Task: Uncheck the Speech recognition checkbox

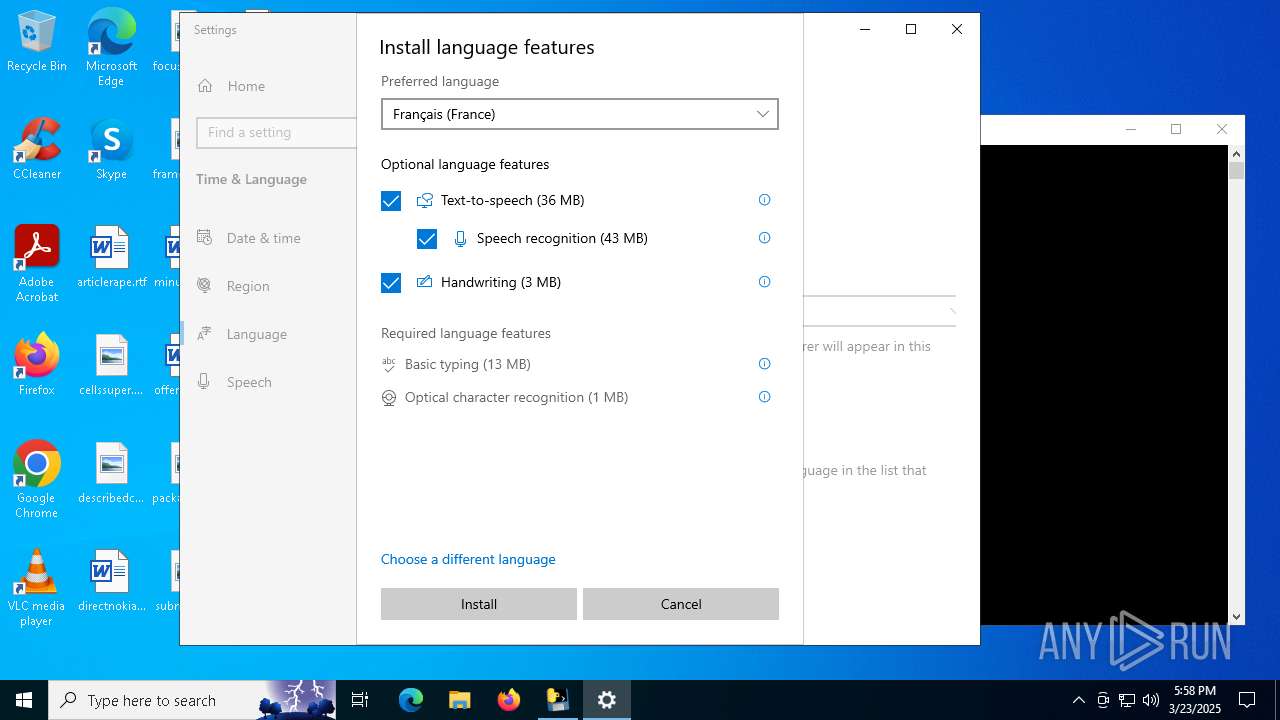Action: (427, 239)
